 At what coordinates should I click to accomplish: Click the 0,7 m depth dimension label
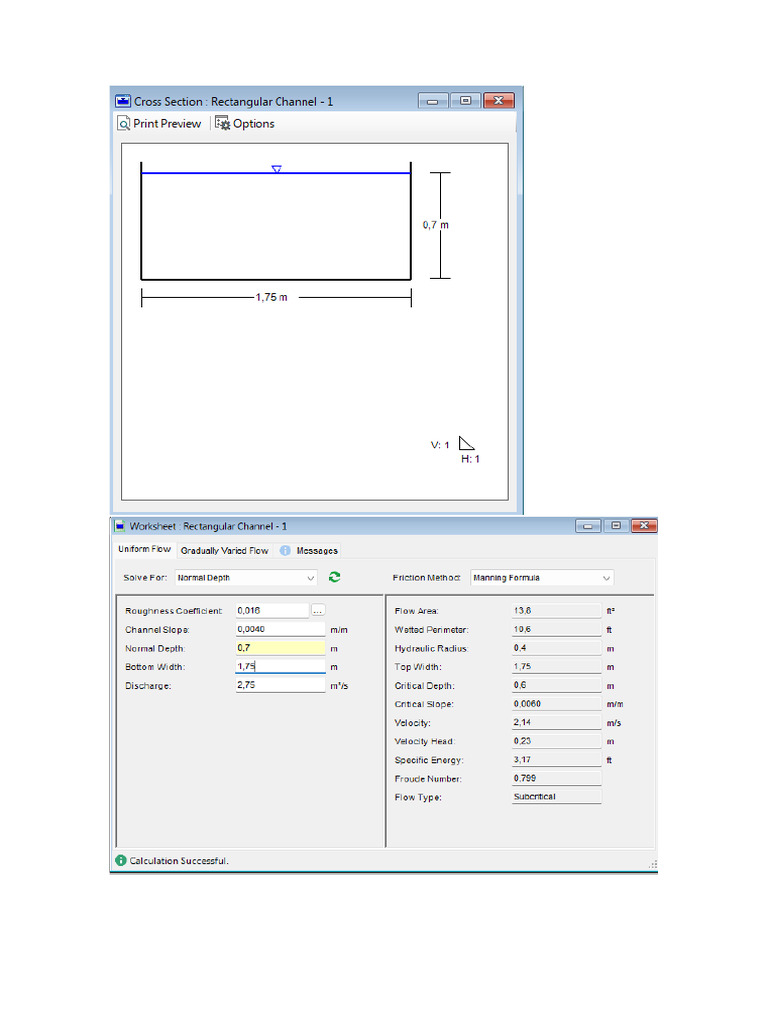[x=436, y=225]
